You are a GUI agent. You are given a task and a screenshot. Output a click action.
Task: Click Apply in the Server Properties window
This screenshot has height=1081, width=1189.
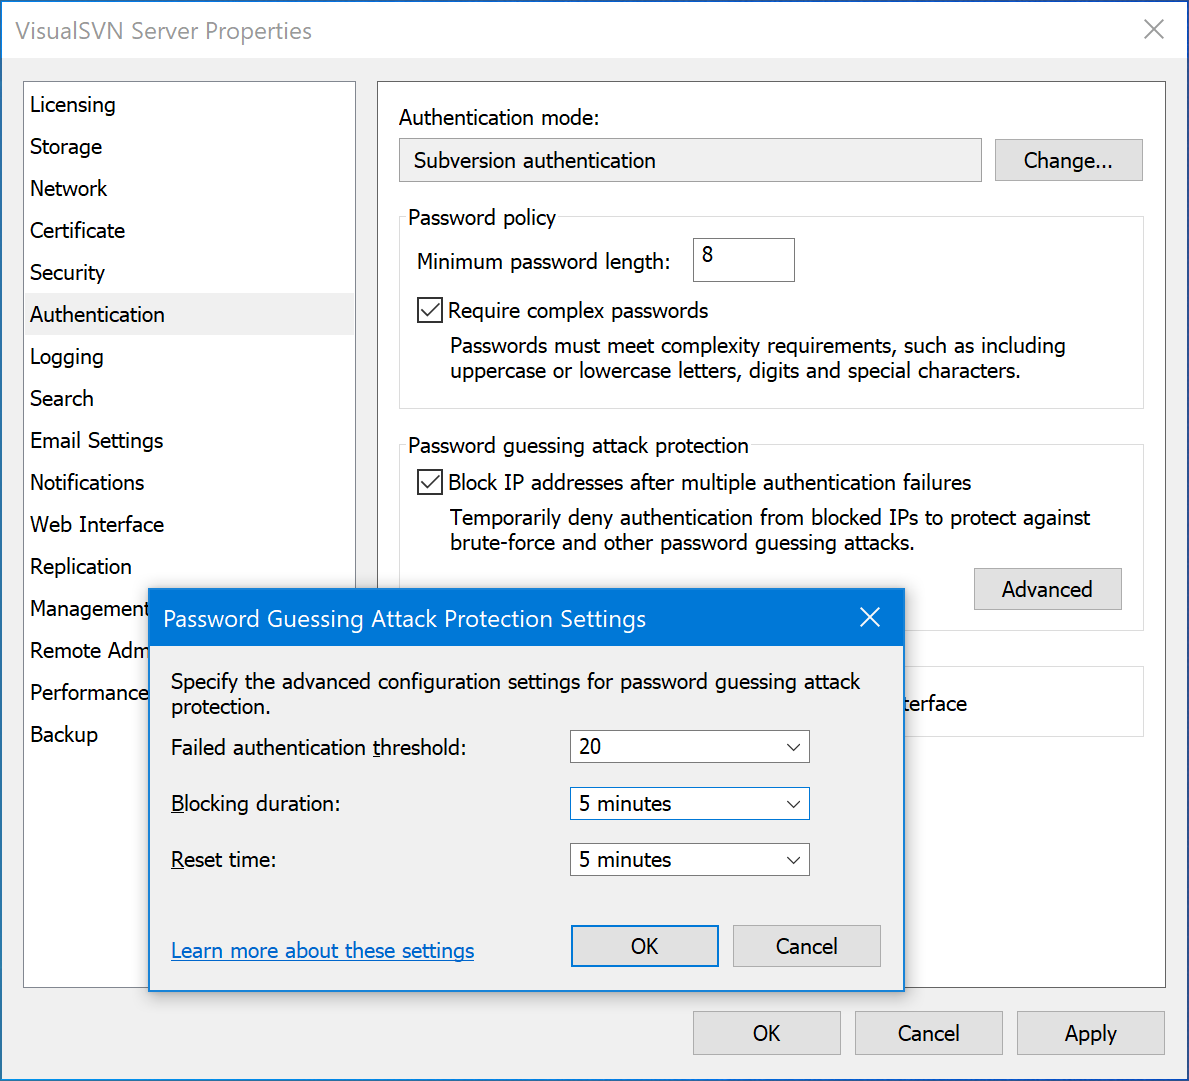click(1090, 1033)
